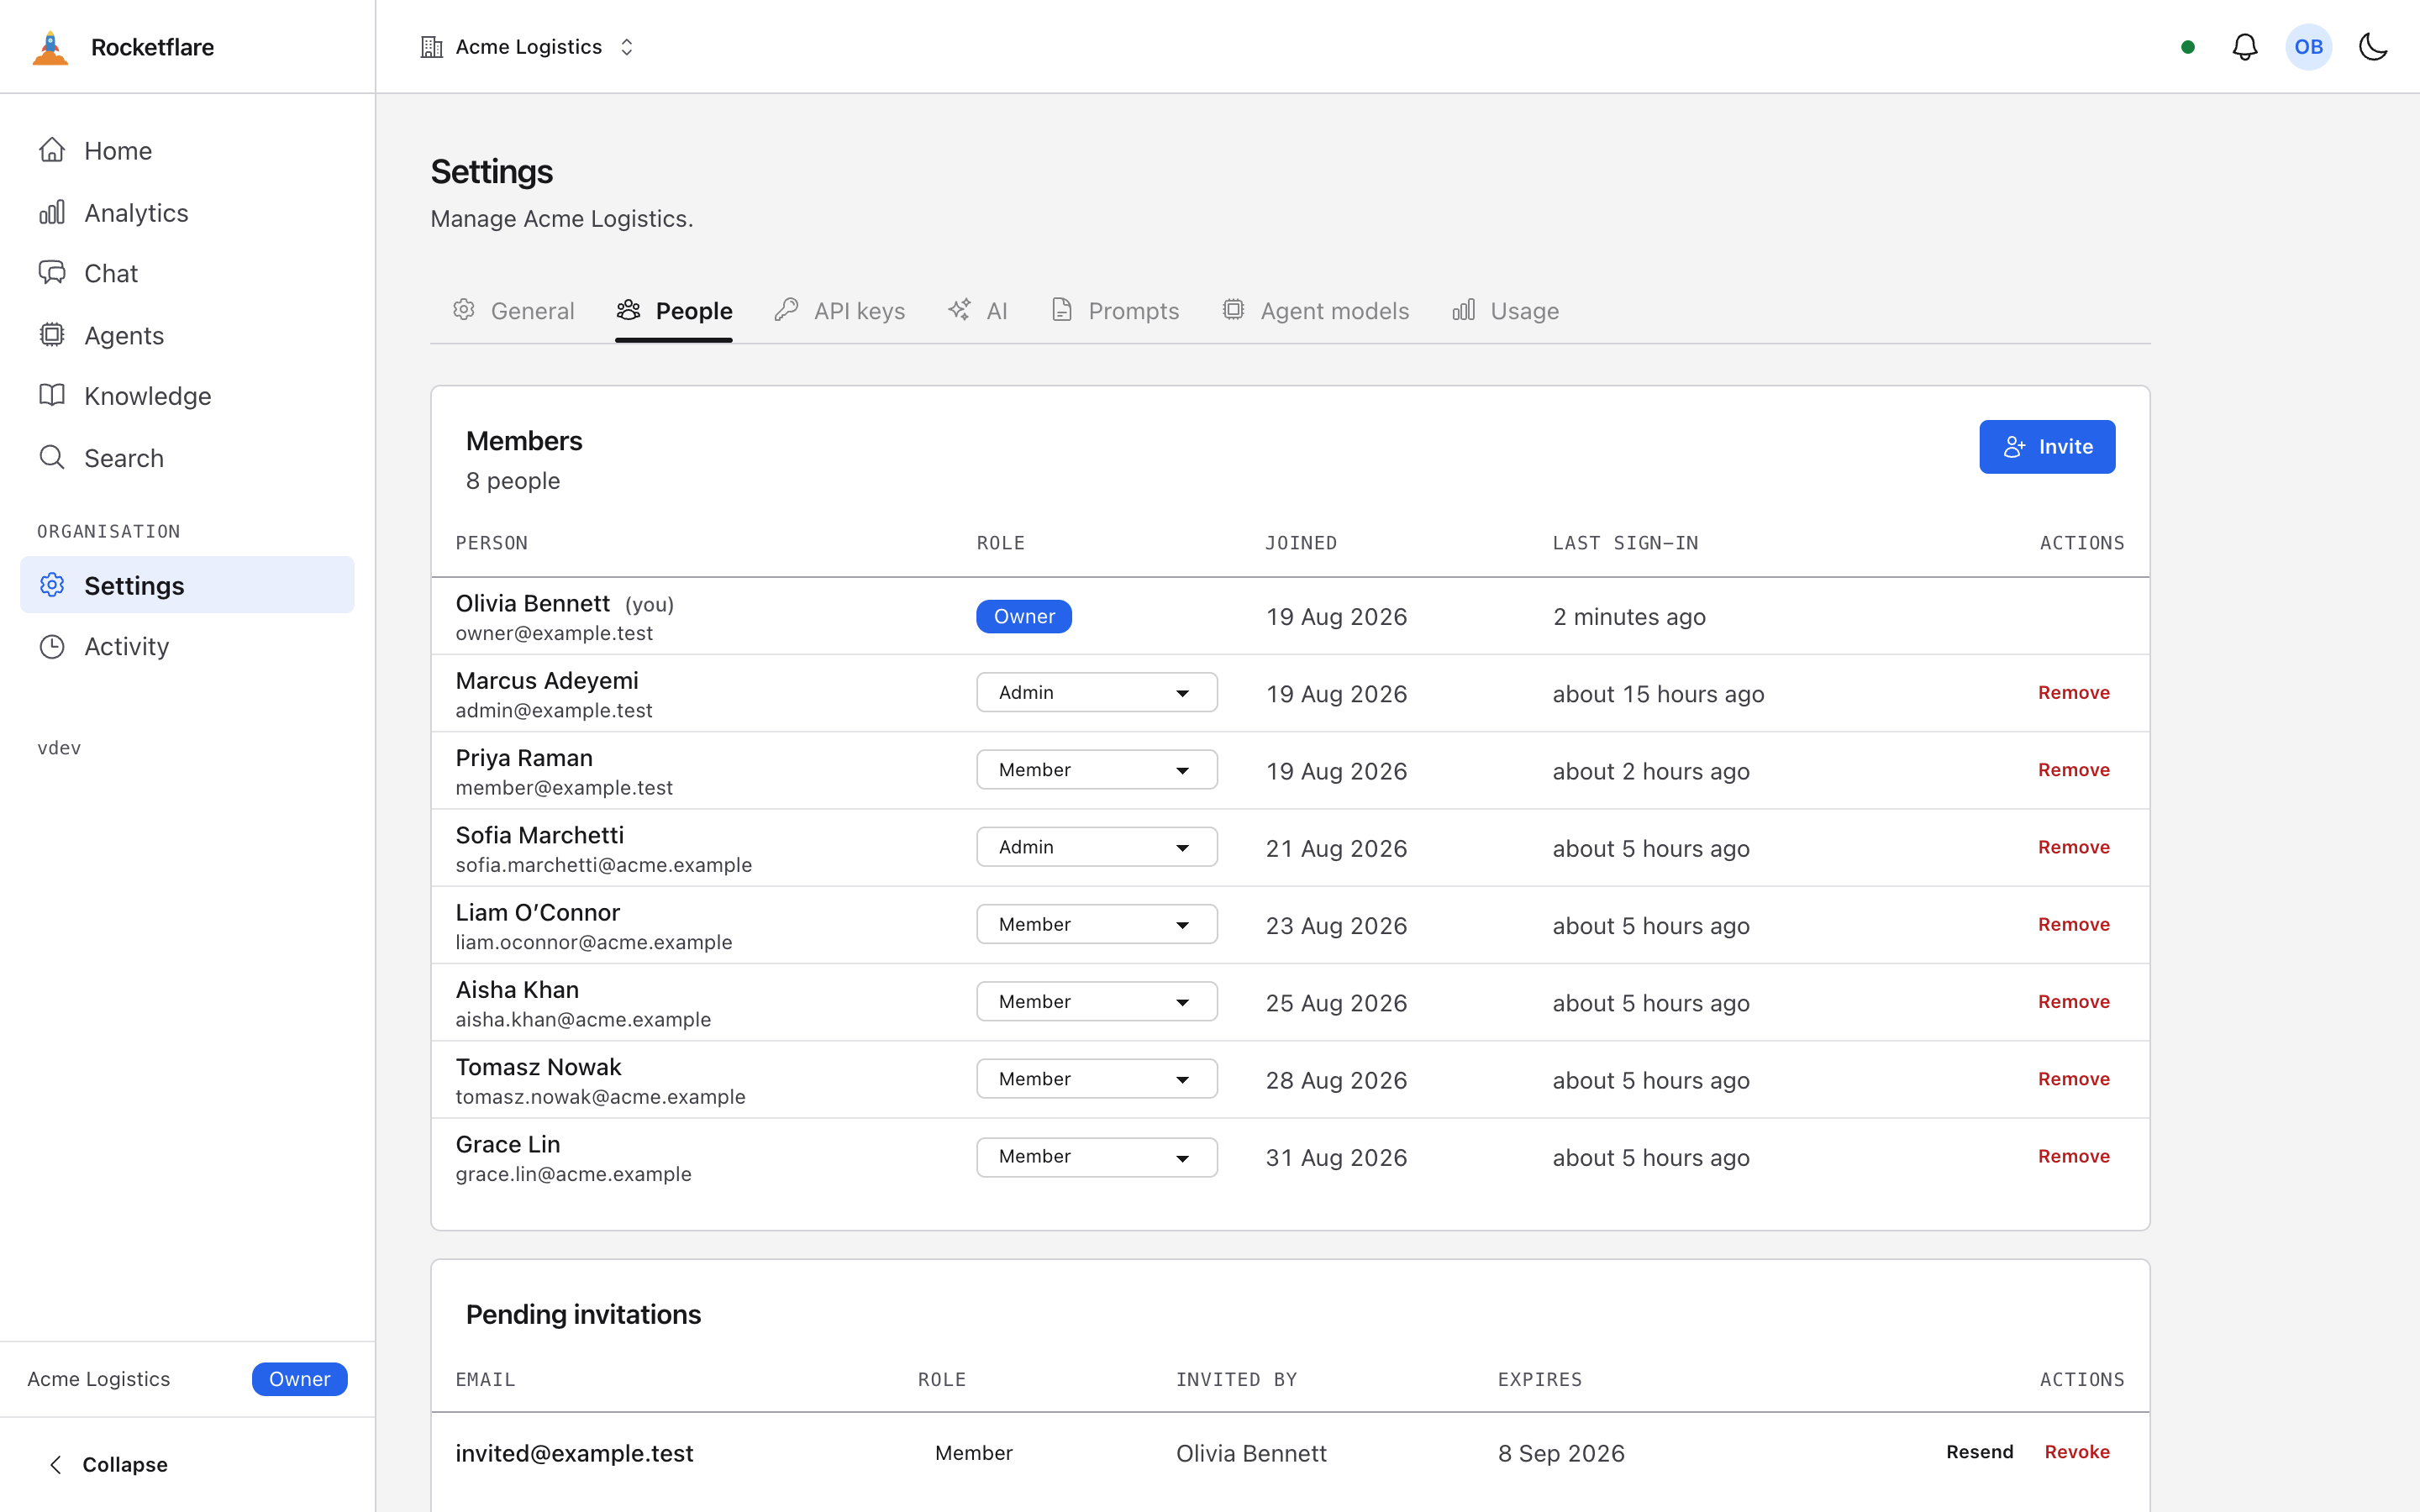Click the Chat bubble icon
This screenshot has width=2420, height=1512.
point(52,273)
